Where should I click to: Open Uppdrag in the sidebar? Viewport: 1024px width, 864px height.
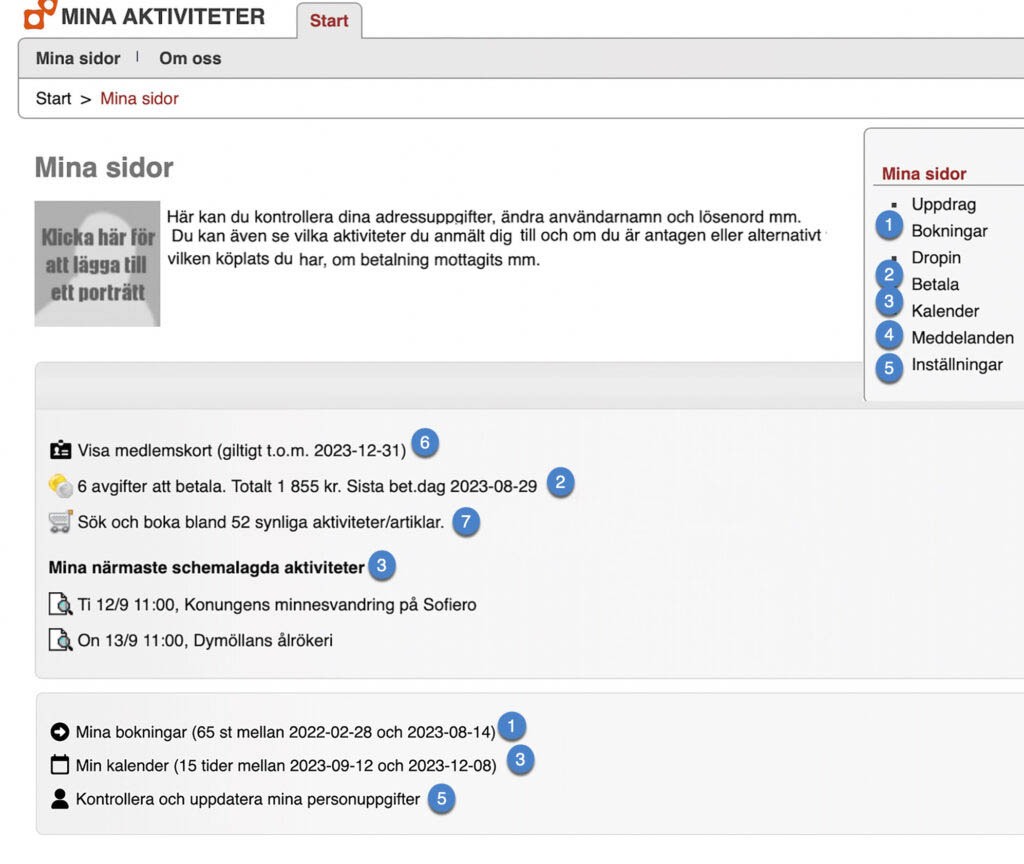tap(943, 204)
